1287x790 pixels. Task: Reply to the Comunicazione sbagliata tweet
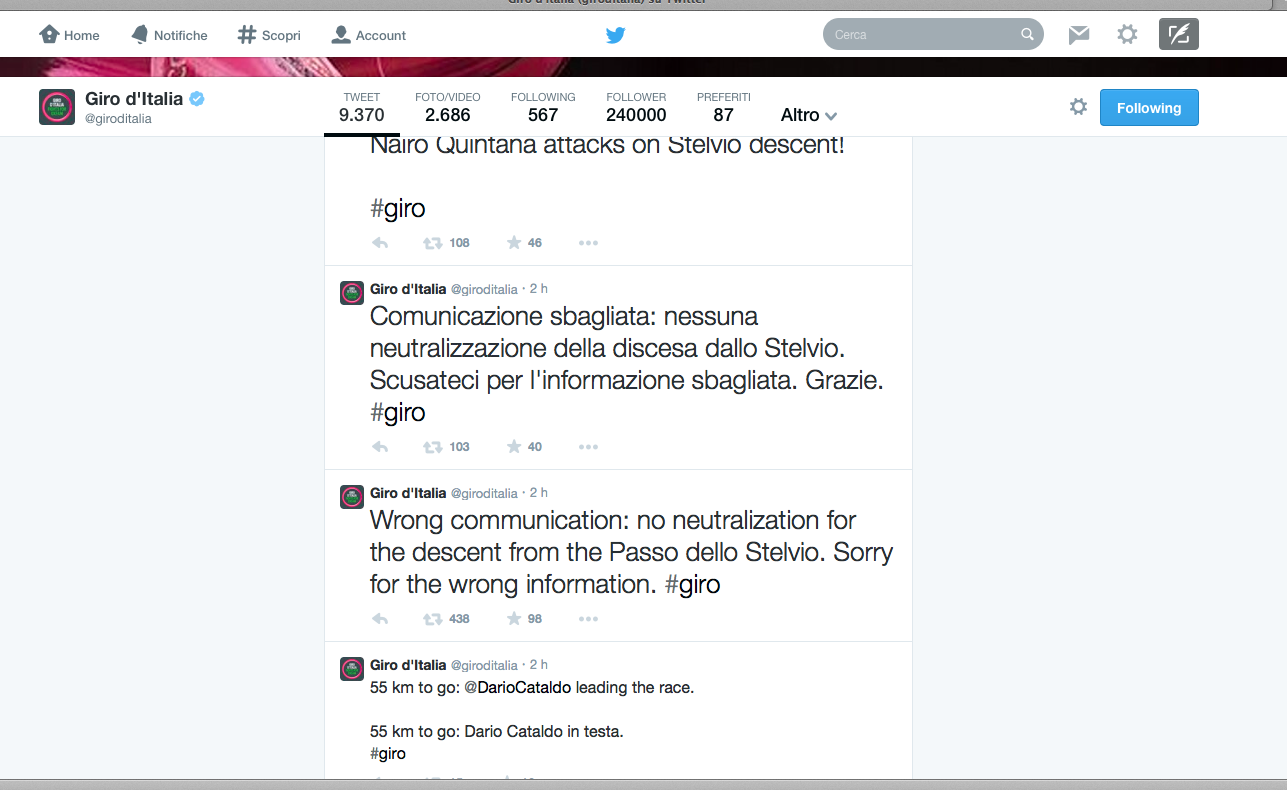coord(380,447)
